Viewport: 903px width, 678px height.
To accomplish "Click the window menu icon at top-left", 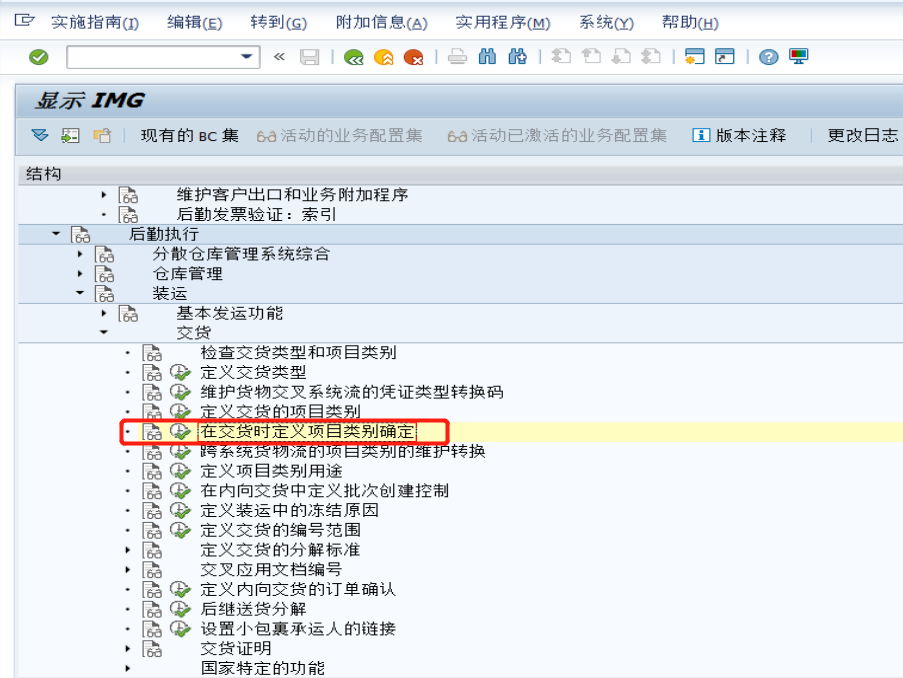I will pyautogui.click(x=24, y=21).
